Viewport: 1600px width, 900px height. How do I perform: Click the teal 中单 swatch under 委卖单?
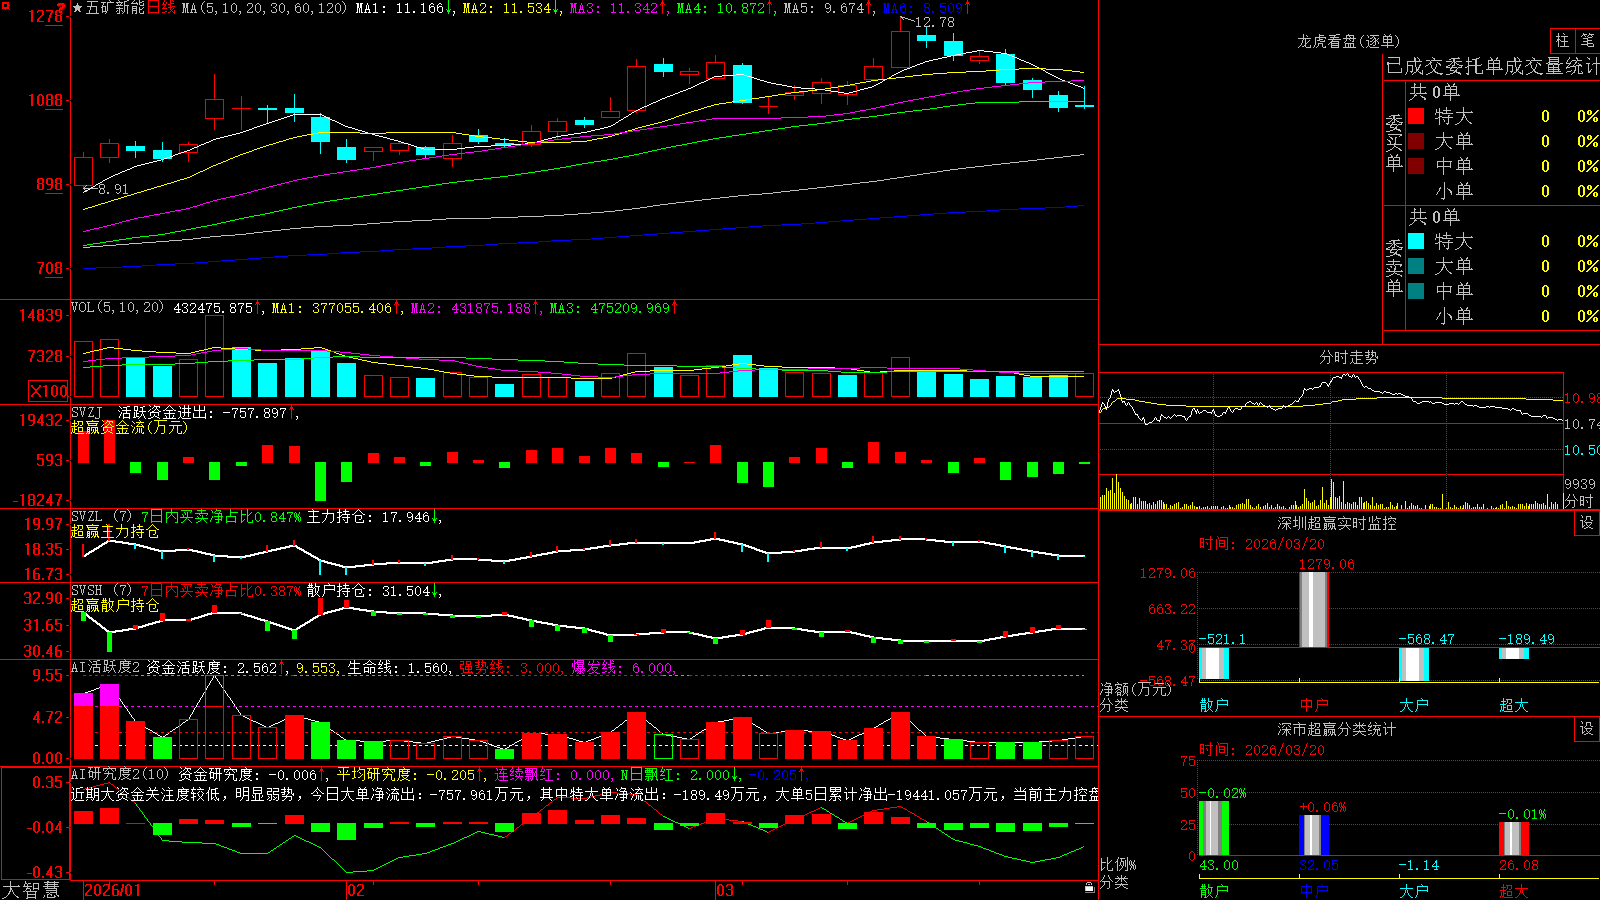[x=1416, y=291]
